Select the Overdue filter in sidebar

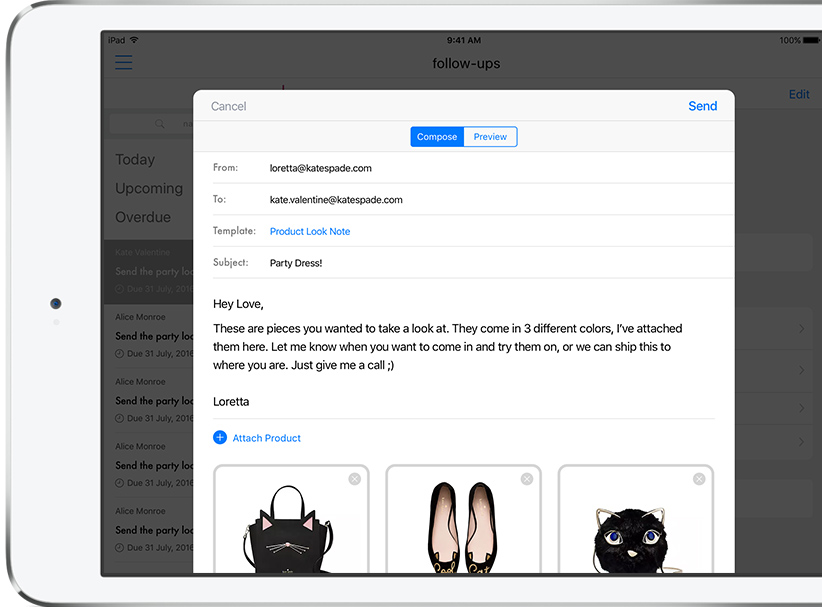(143, 216)
